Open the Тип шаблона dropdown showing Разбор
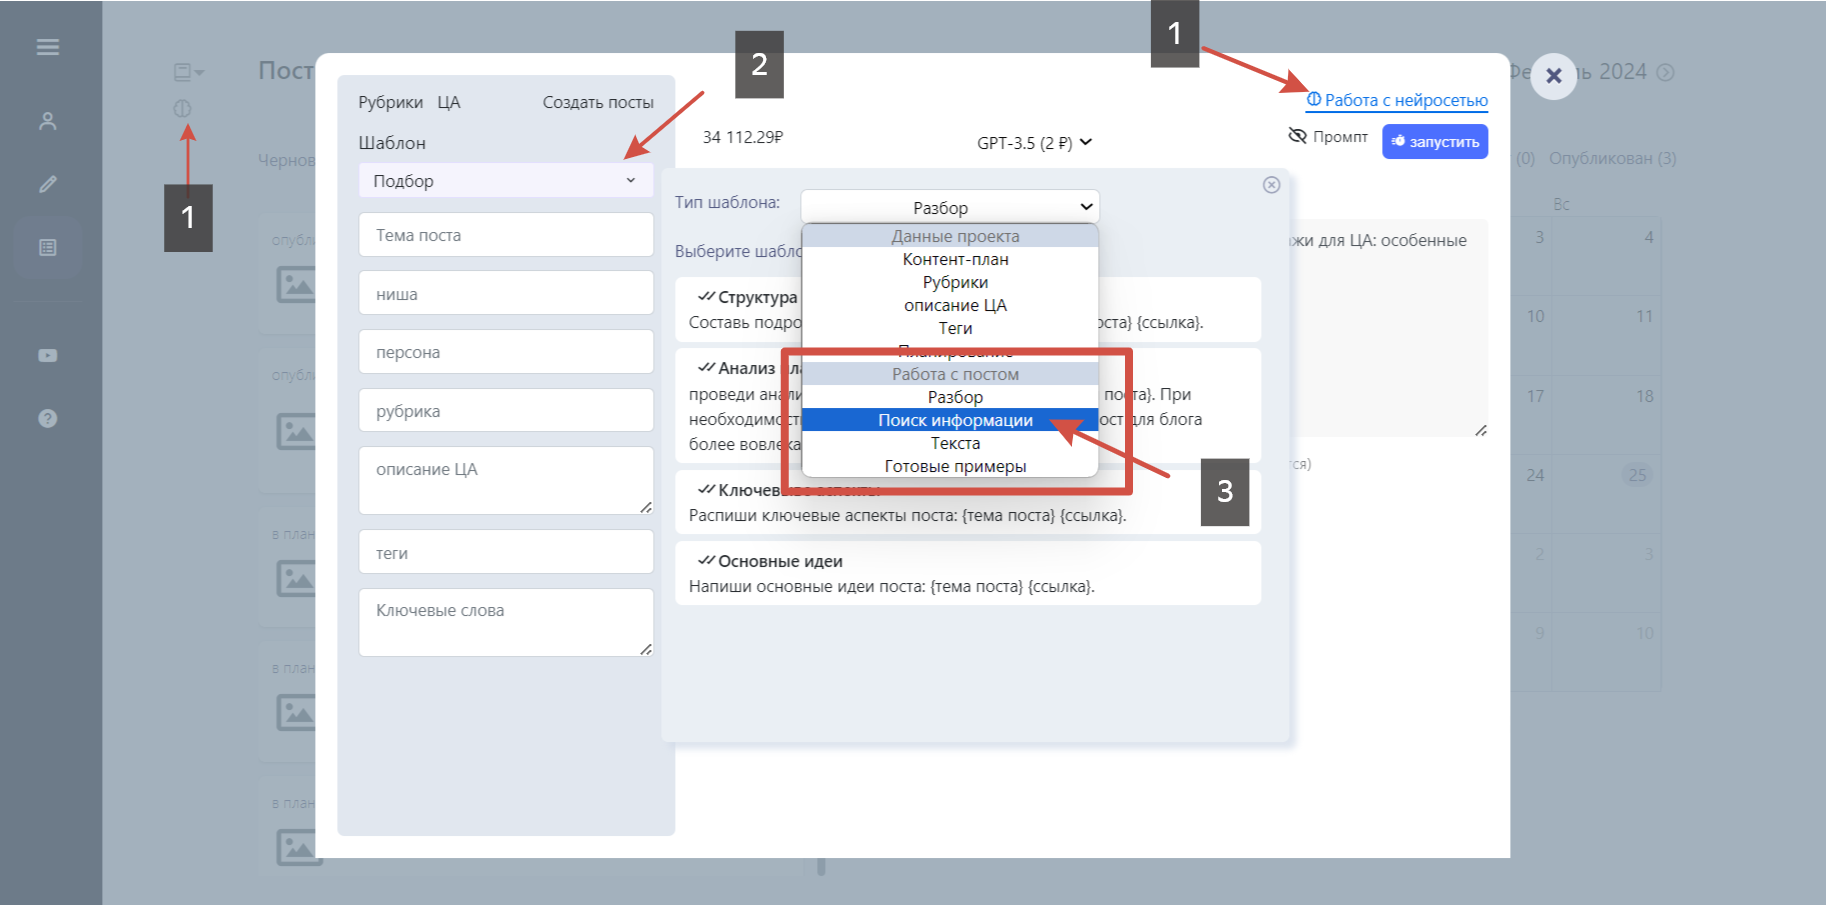The image size is (1826, 905). click(950, 207)
